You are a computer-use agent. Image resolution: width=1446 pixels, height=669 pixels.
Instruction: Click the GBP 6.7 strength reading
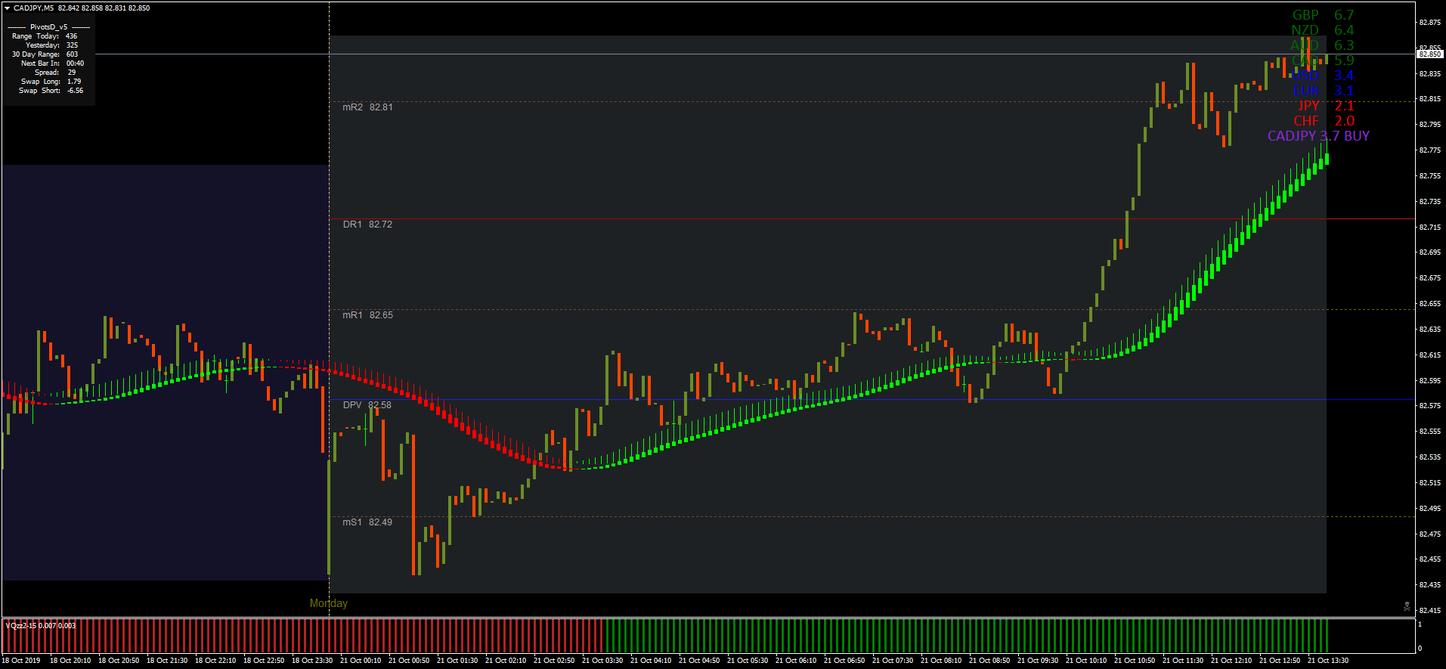point(1322,15)
